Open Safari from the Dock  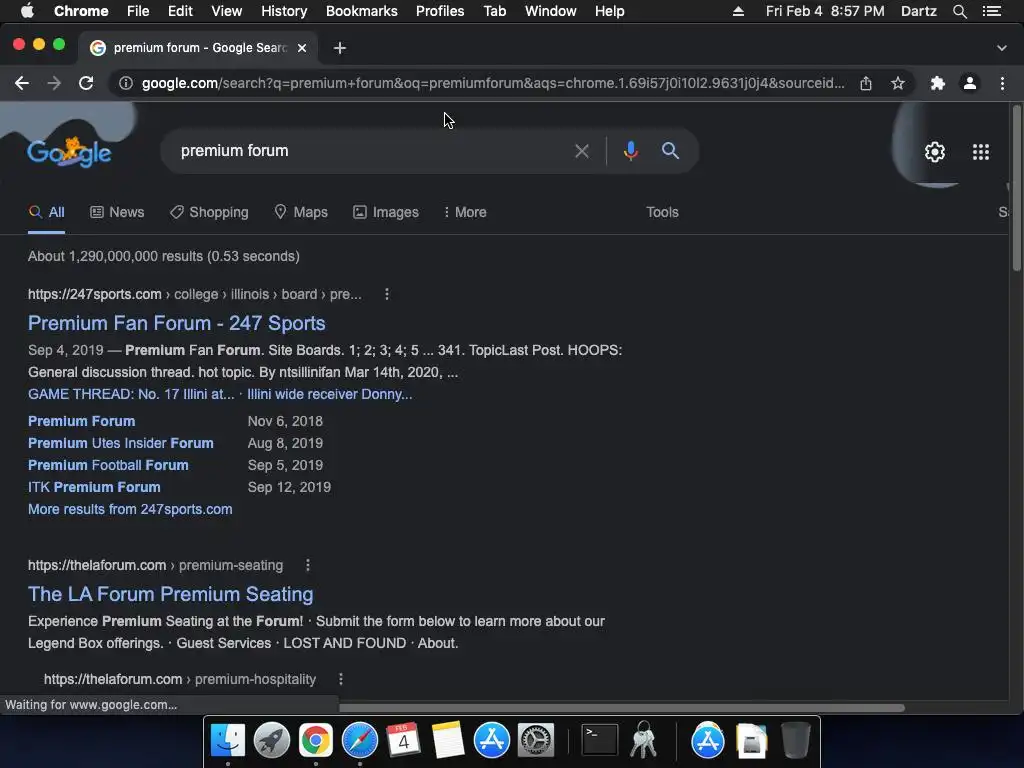(360, 741)
